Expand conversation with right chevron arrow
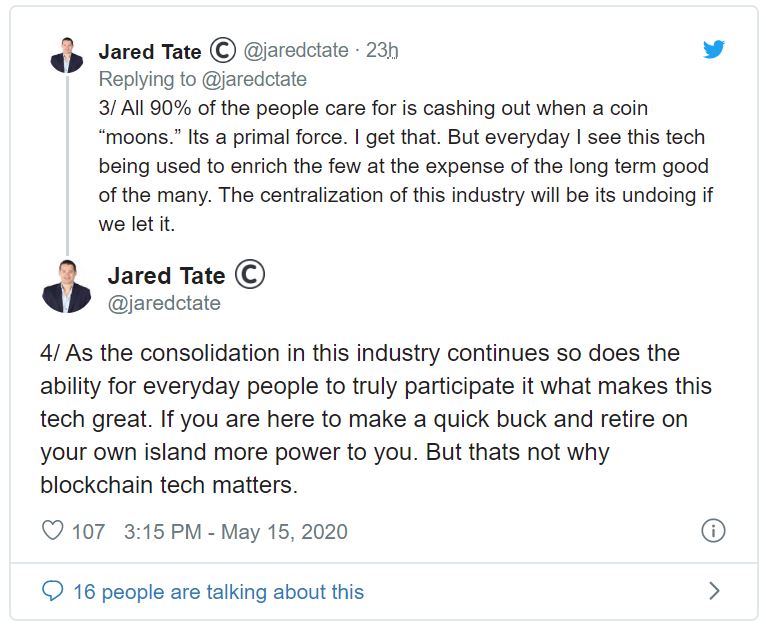The image size is (766, 633). click(x=714, y=591)
